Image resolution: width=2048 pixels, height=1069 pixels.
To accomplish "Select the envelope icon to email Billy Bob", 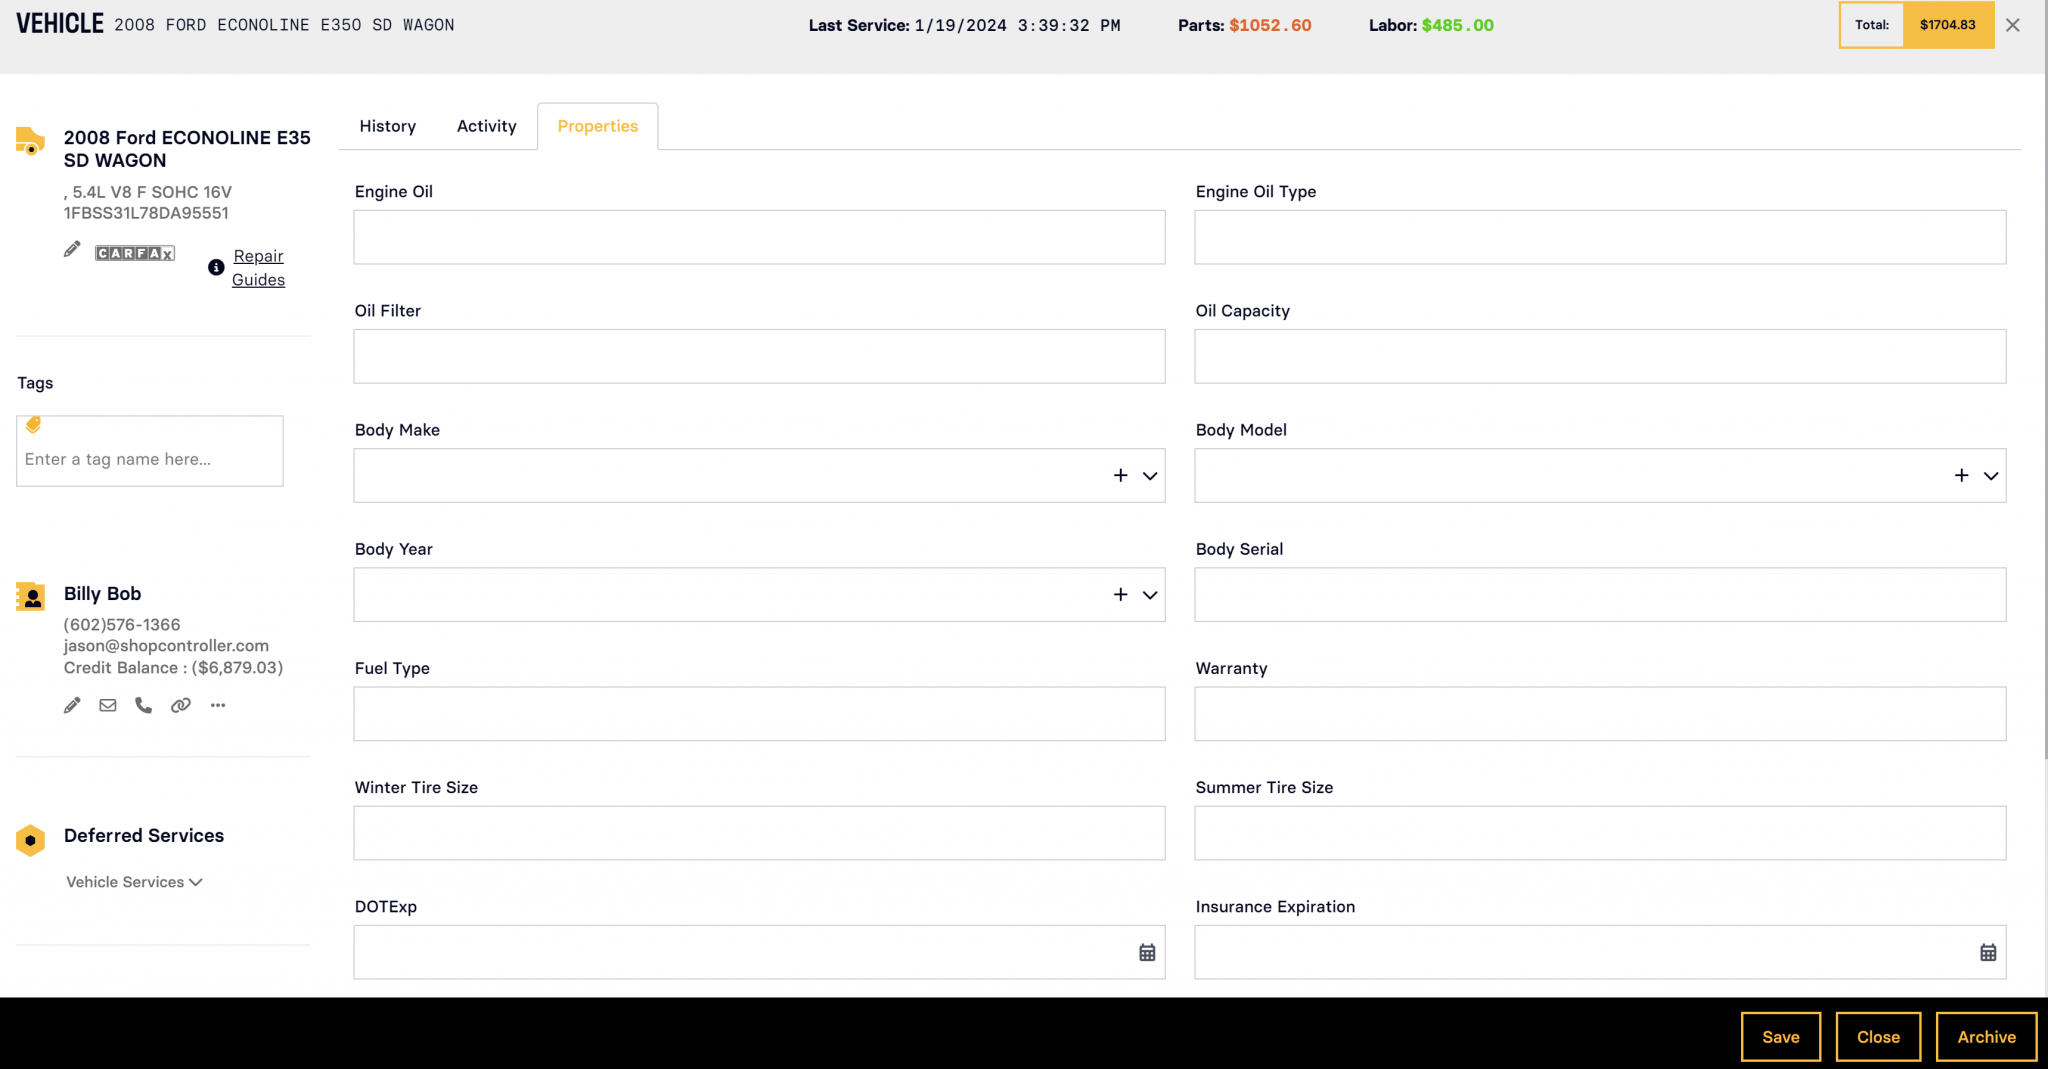I will (107, 705).
